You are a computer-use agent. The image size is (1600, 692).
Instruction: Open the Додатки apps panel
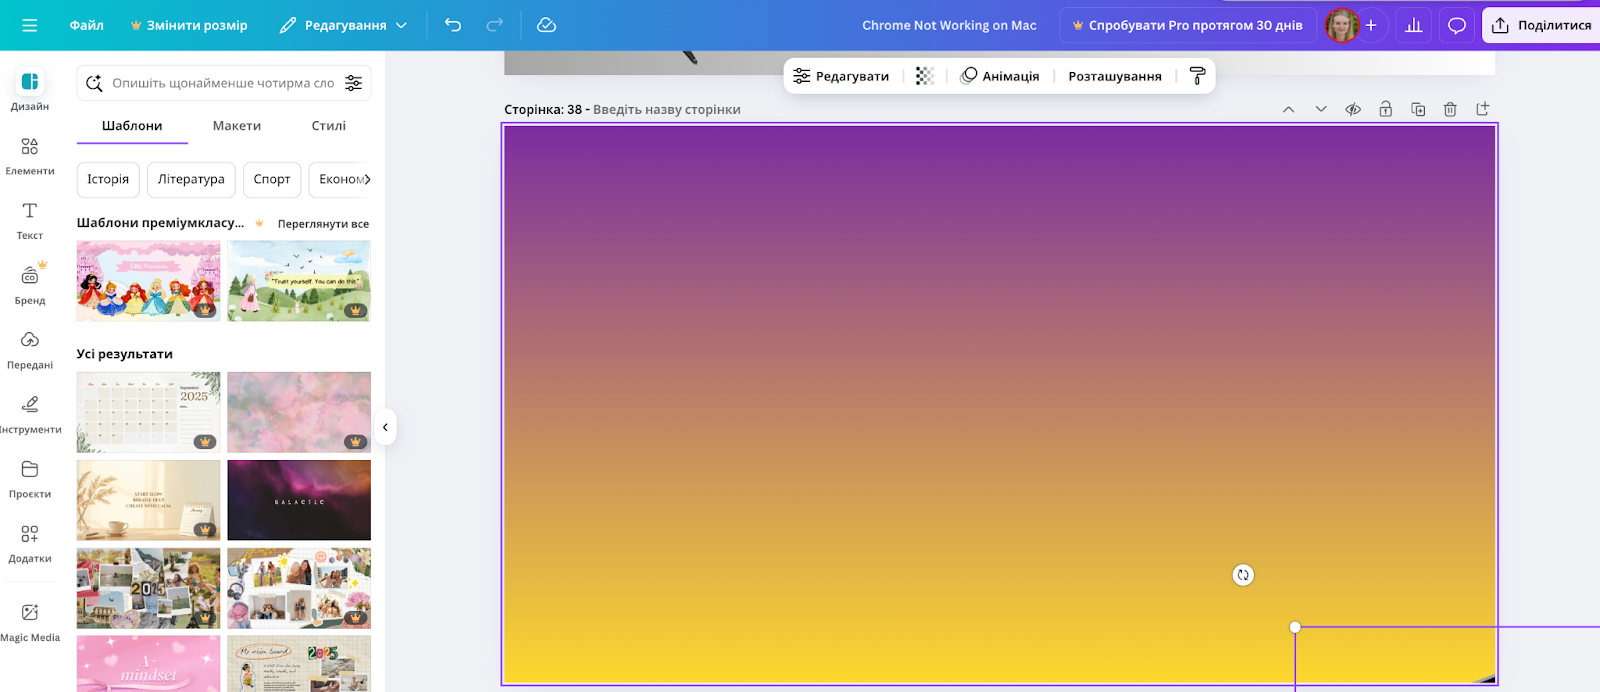[30, 543]
